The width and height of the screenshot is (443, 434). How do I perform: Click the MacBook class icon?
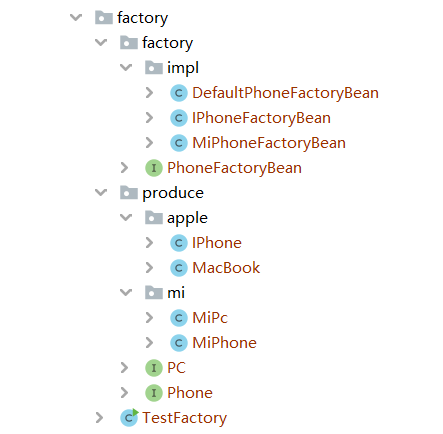(x=179, y=268)
